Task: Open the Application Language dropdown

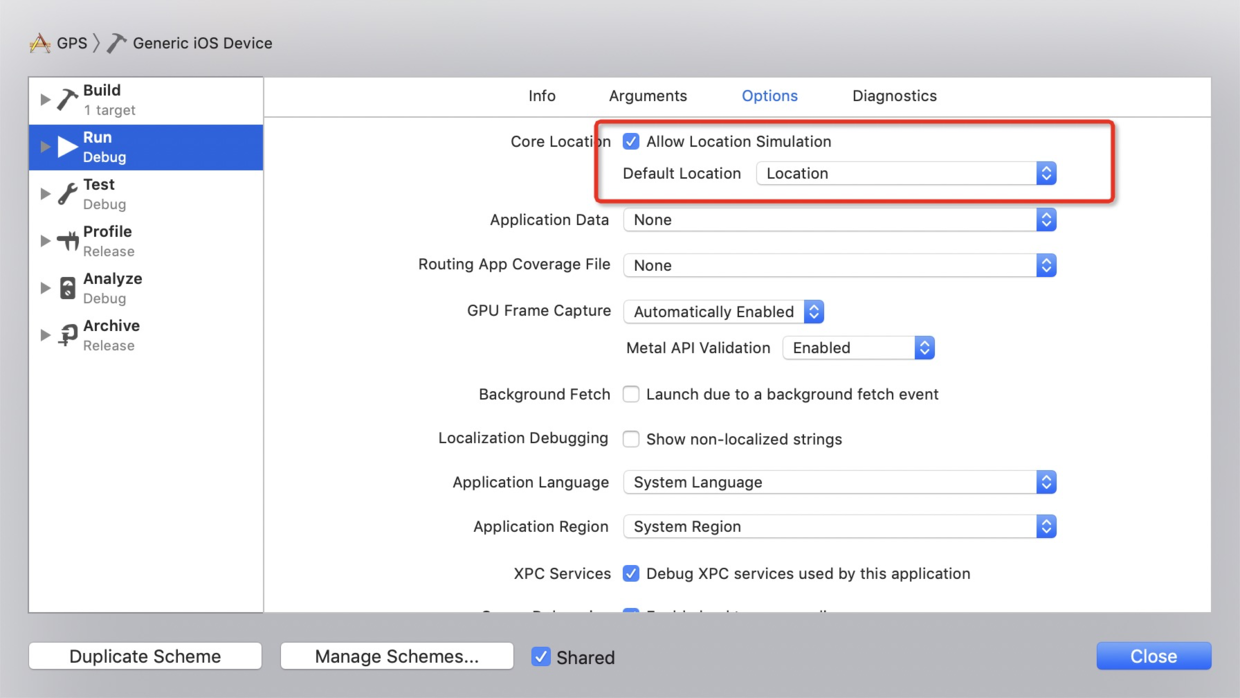Action: click(x=840, y=482)
